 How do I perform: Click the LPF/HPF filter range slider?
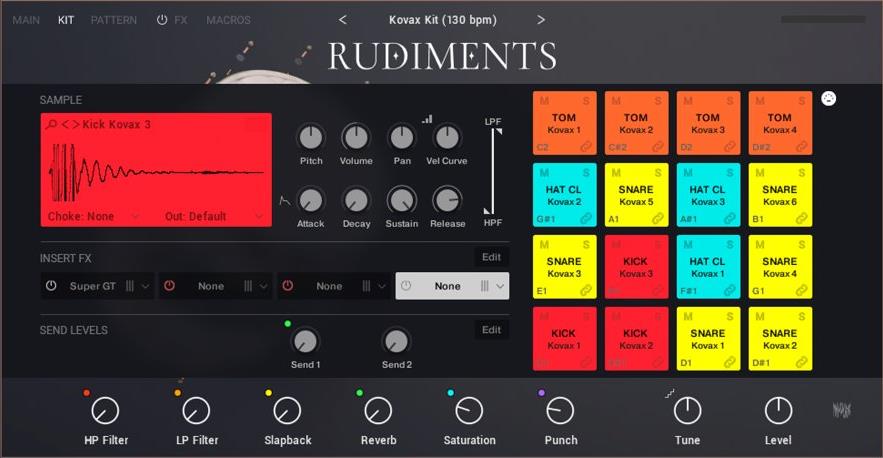tap(492, 171)
